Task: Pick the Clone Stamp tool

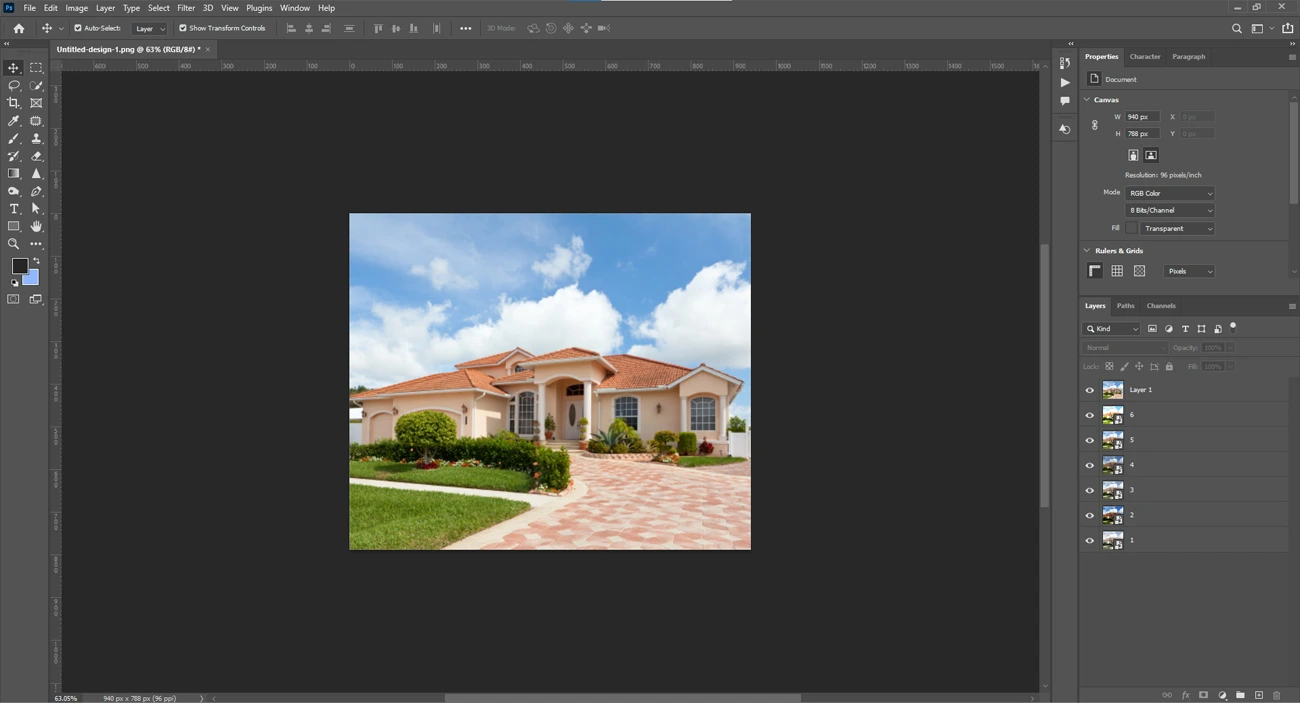Action: tap(36, 138)
